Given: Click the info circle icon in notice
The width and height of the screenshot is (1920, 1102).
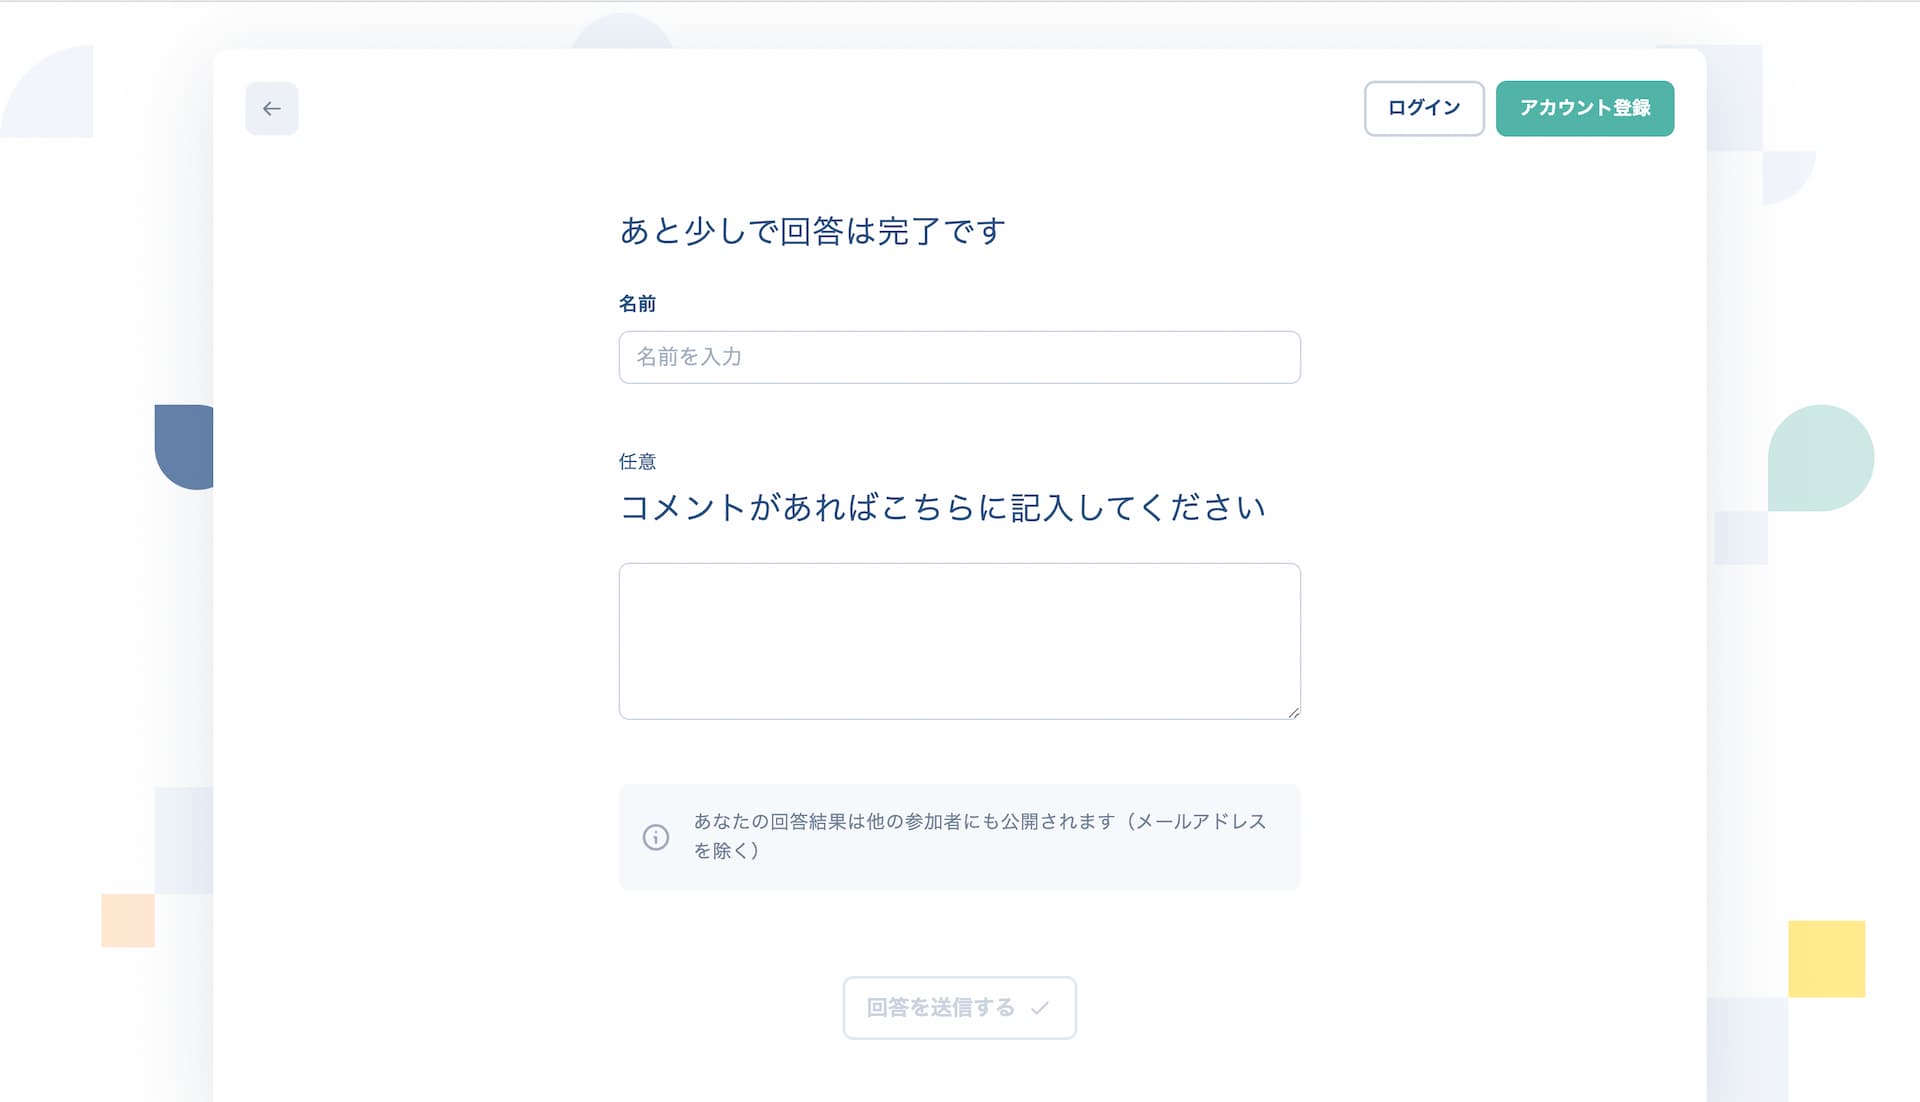Looking at the screenshot, I should point(655,837).
